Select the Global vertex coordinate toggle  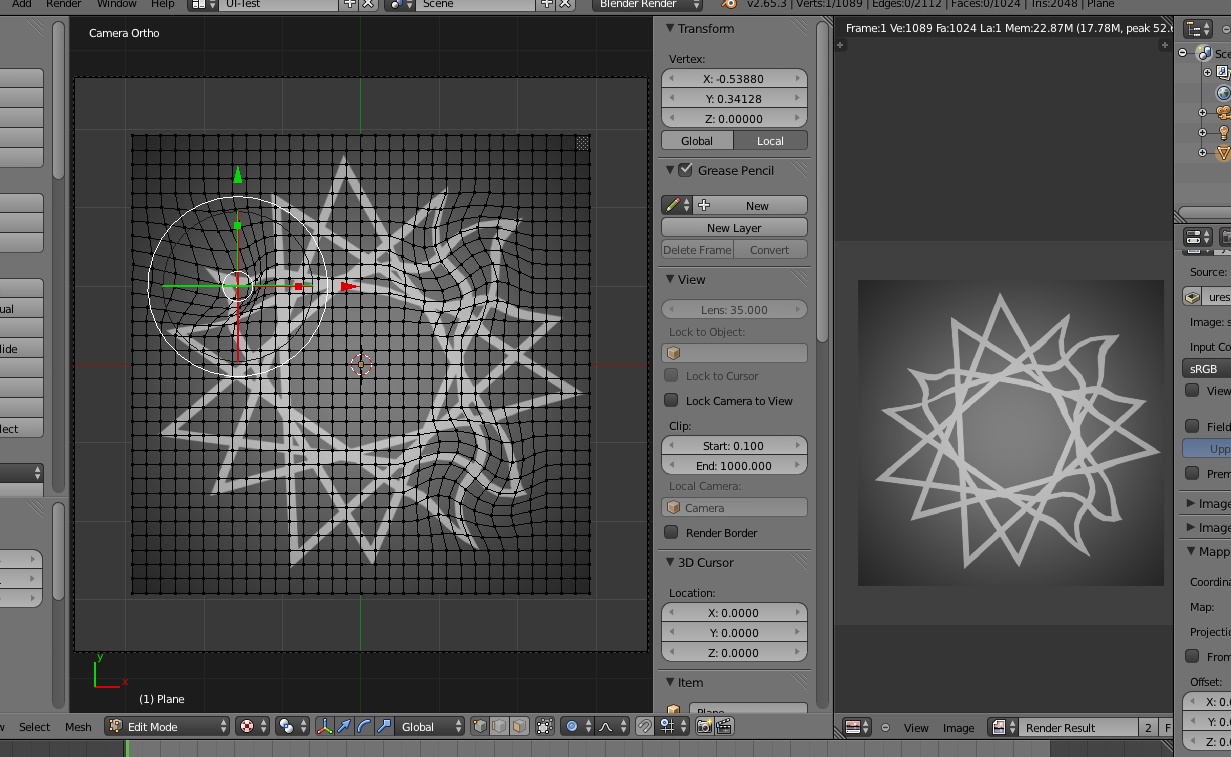[697, 141]
